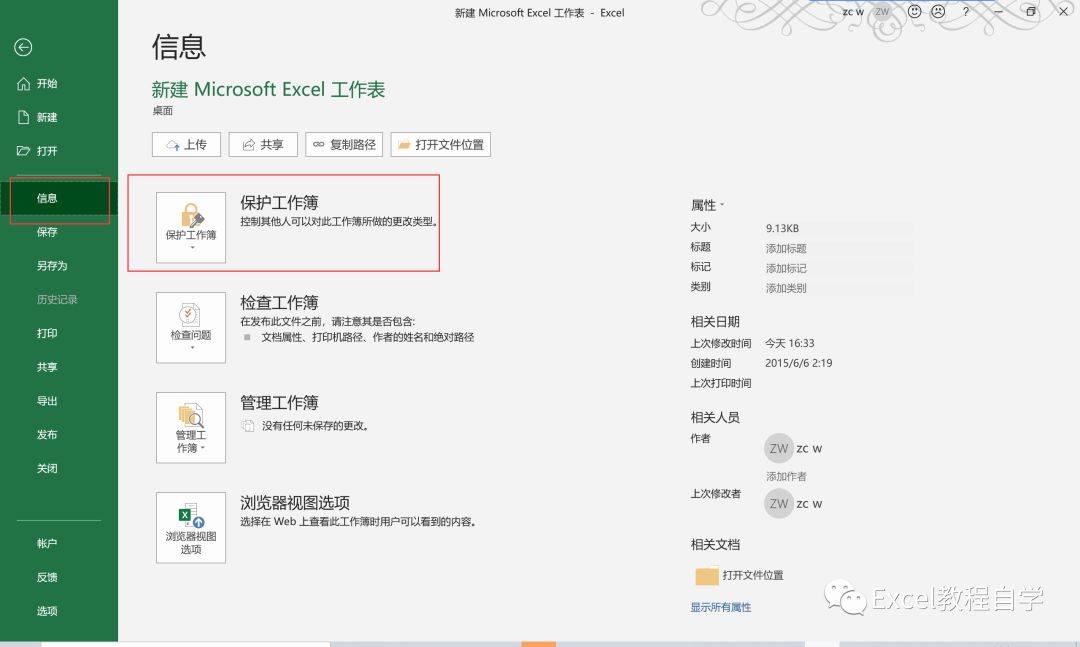Image resolution: width=1080 pixels, height=647 pixels.
Task: Open the 管理工作簿 dropdown button
Action: [191, 427]
